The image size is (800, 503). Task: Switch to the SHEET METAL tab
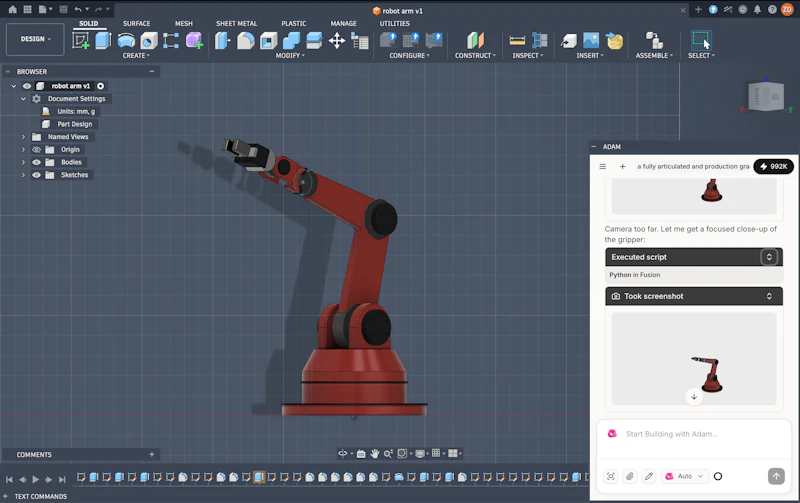tap(236, 23)
